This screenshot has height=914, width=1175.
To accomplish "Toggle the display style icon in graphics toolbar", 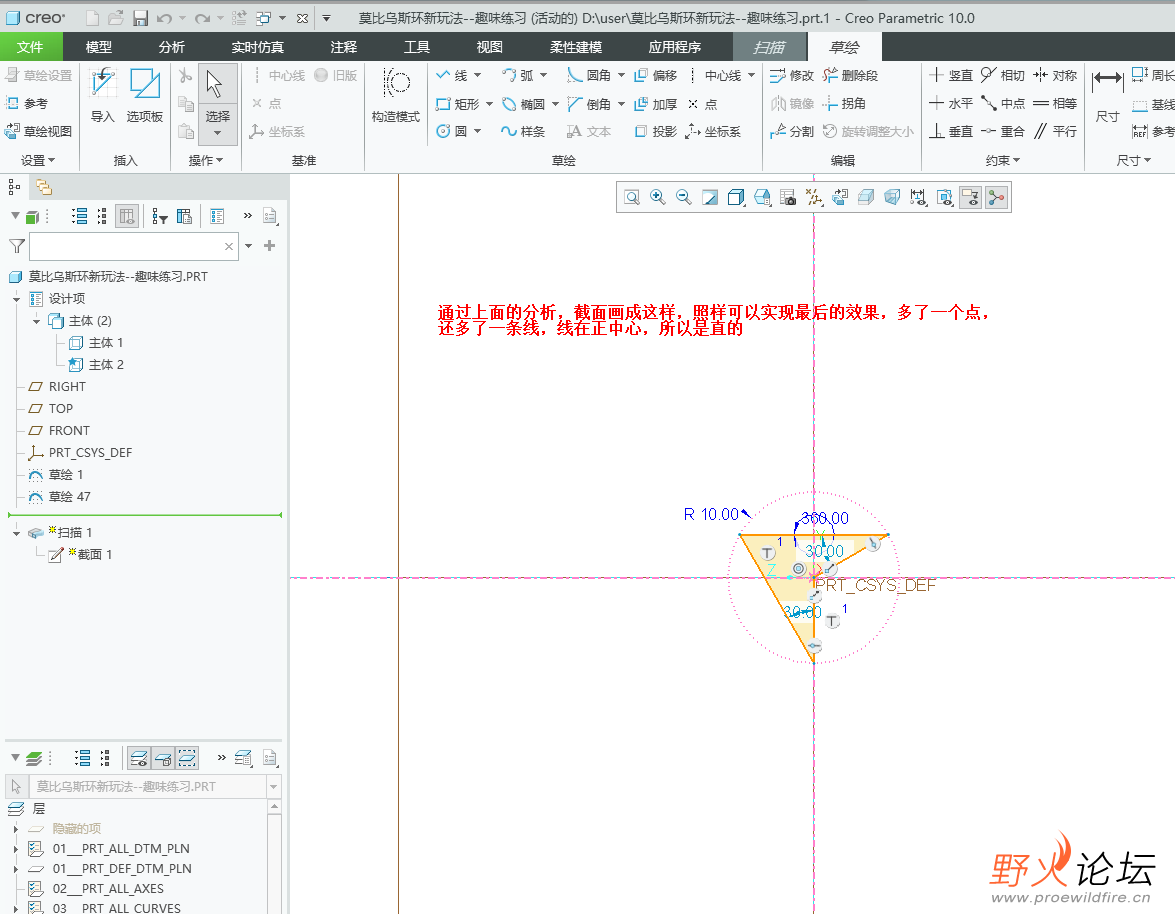I will tap(736, 197).
